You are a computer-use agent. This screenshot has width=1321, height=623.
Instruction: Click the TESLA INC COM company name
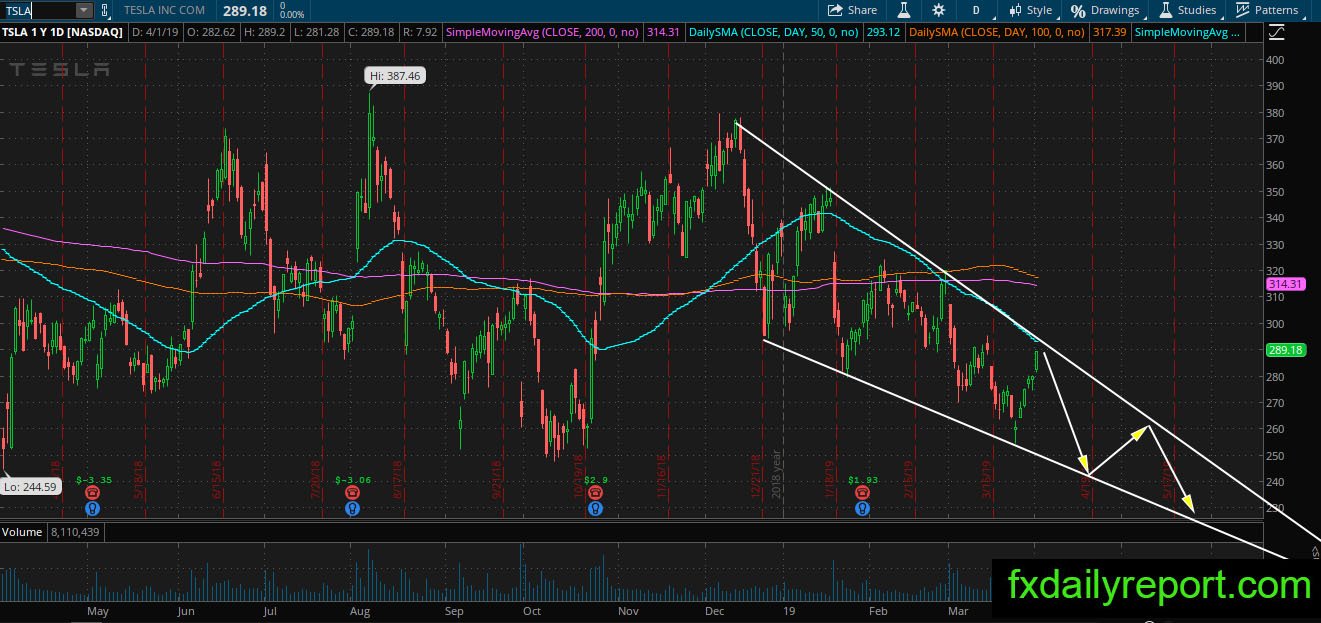(x=164, y=10)
